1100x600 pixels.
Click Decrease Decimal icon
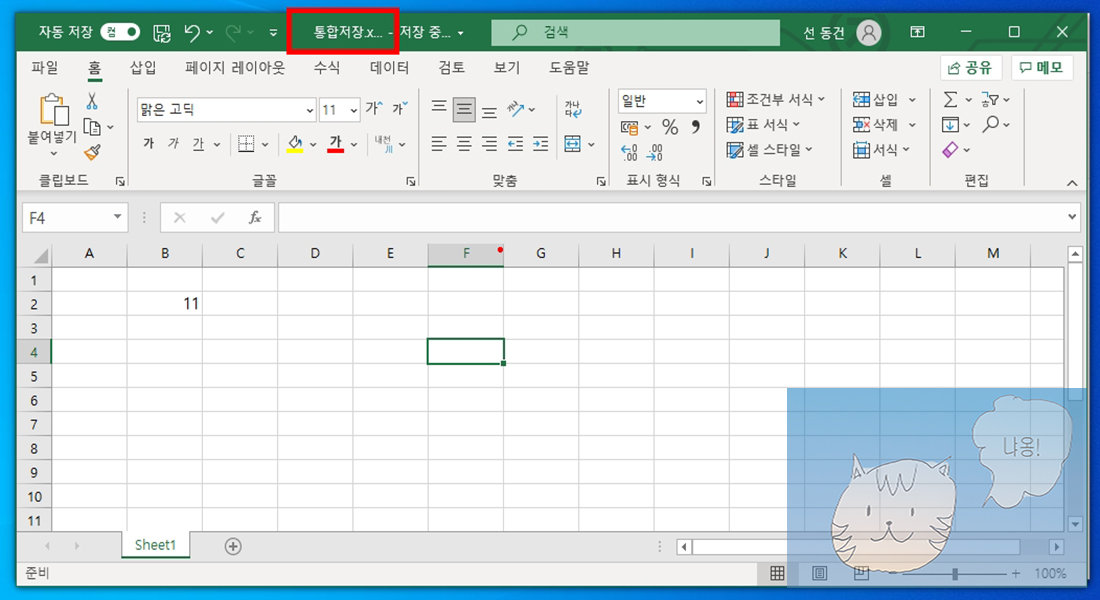click(655, 152)
